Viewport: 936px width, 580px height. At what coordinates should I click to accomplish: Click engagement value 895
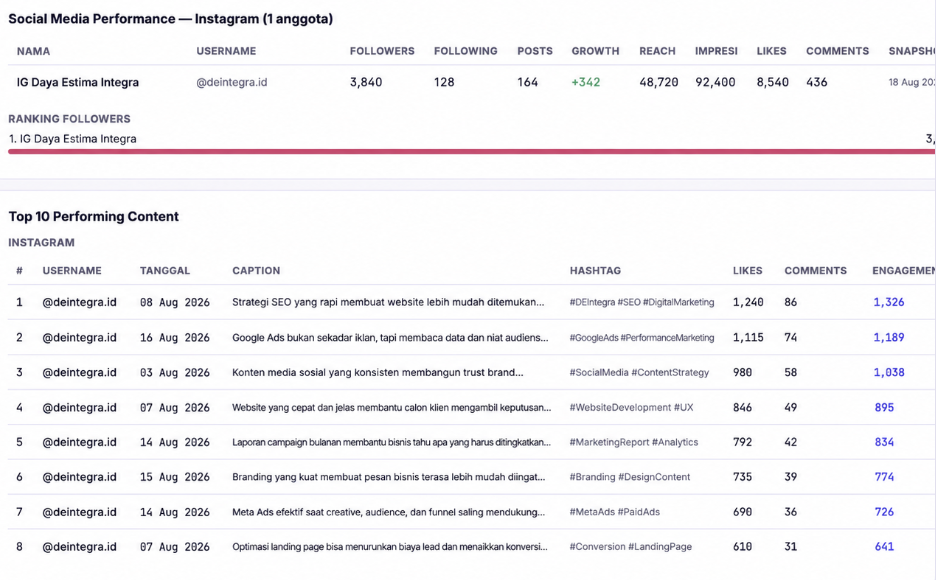[x=884, y=408]
